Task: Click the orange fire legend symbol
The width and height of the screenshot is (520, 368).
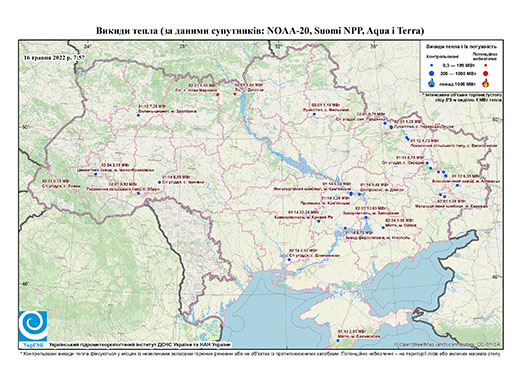Action: coord(486,83)
